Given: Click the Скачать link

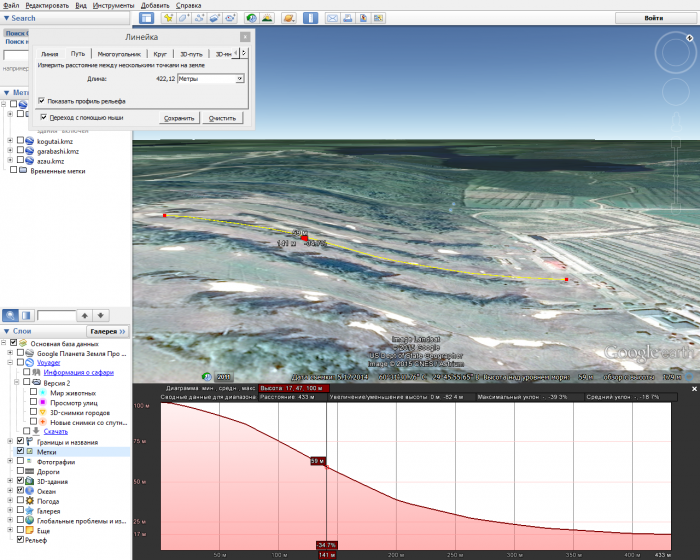Looking at the screenshot, I should (56, 431).
